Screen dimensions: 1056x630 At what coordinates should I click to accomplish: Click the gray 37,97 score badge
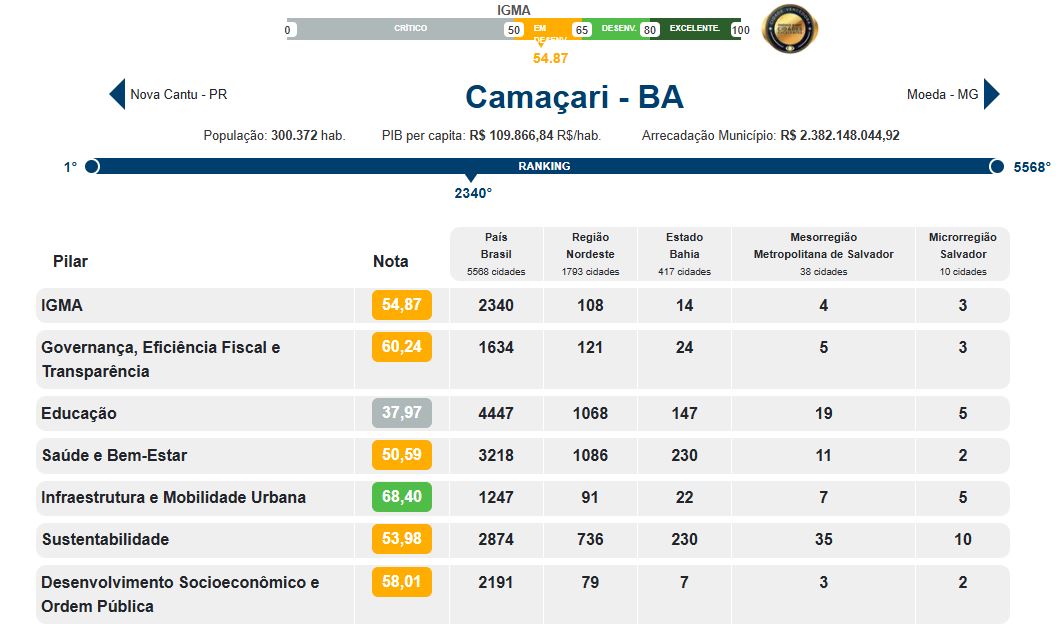pyautogui.click(x=401, y=413)
